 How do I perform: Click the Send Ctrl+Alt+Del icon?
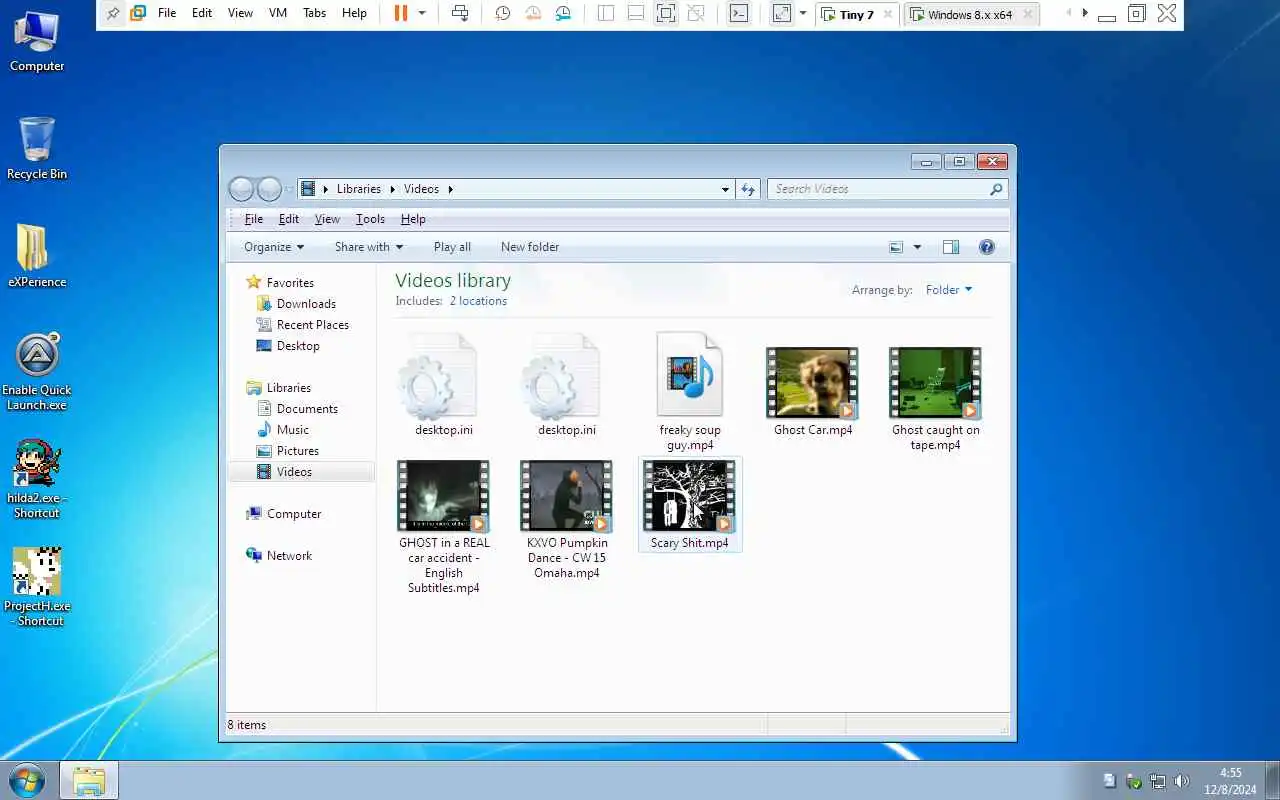coord(460,13)
